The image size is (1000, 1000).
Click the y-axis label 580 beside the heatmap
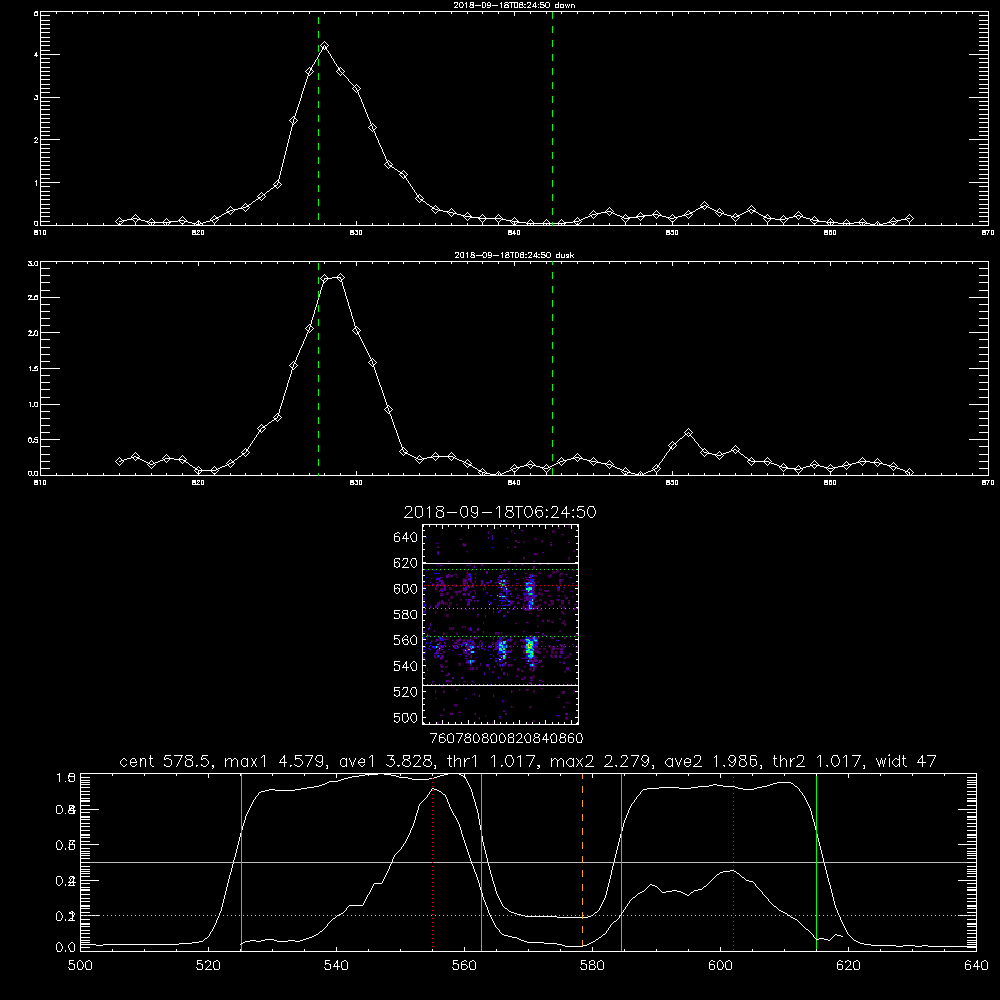[406, 615]
